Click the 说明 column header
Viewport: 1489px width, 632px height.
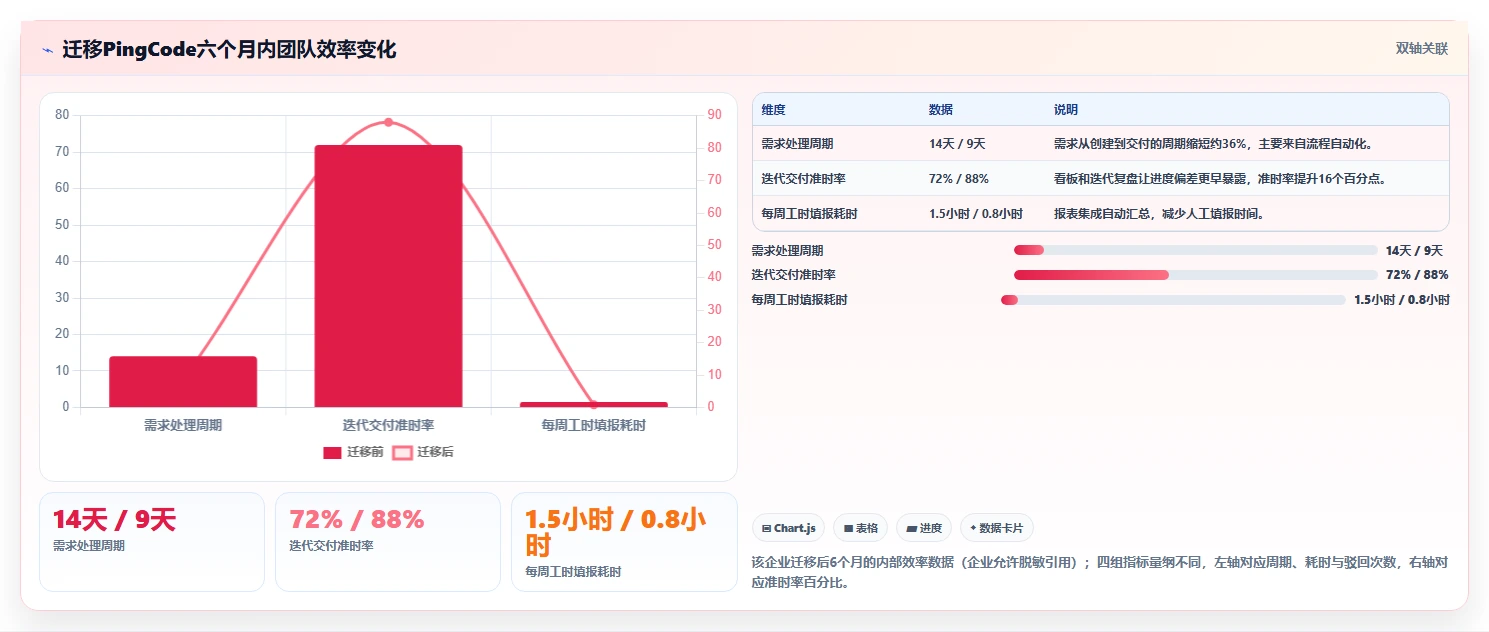pyautogui.click(x=1066, y=110)
